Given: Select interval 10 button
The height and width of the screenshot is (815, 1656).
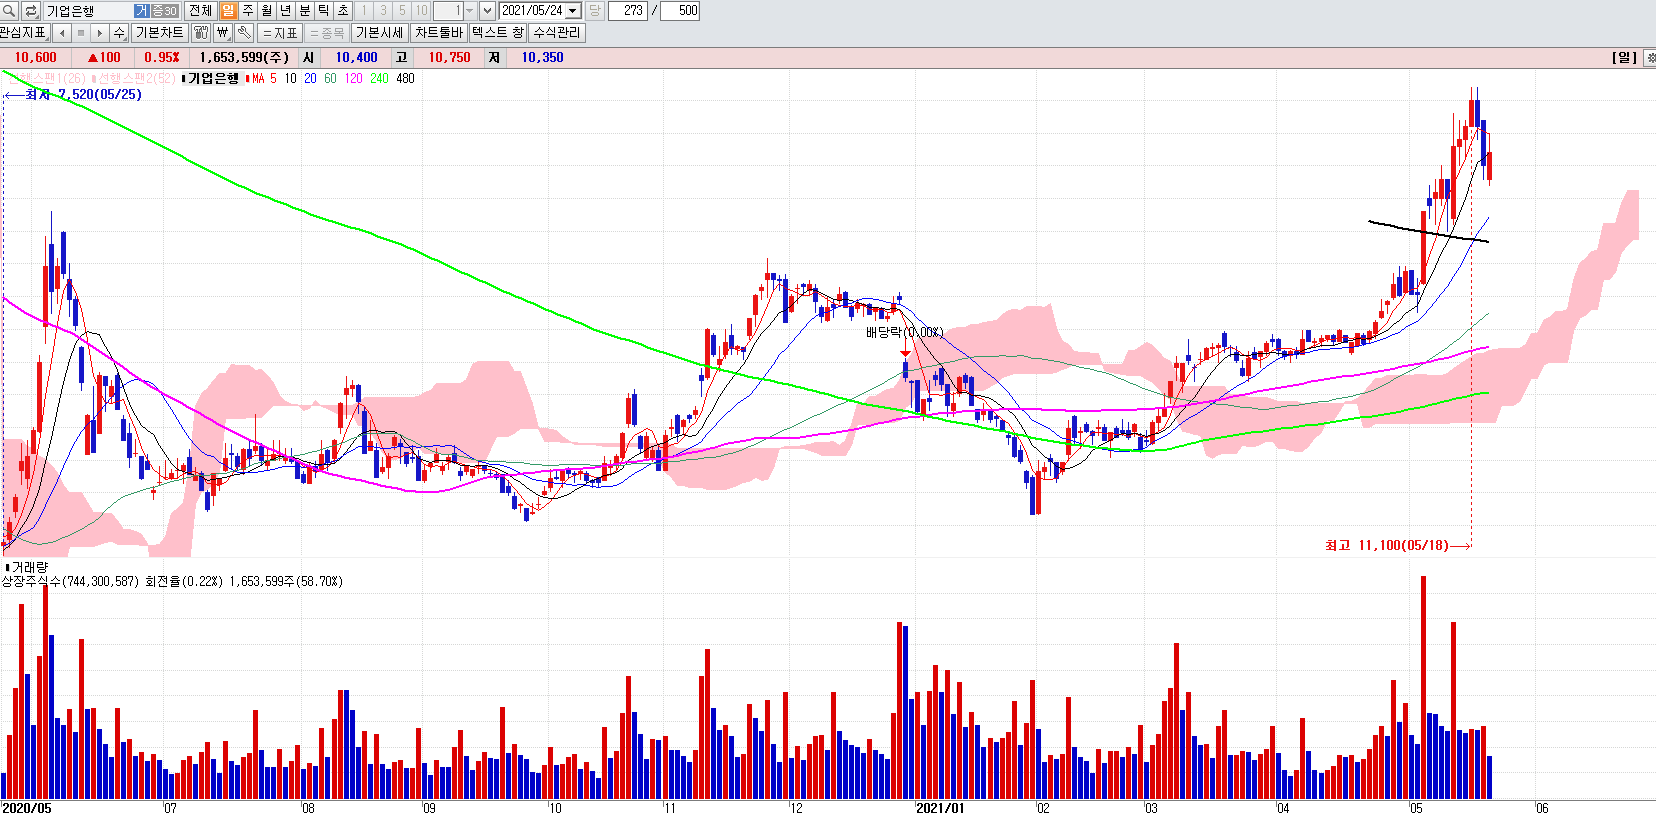Looking at the screenshot, I should tap(421, 11).
